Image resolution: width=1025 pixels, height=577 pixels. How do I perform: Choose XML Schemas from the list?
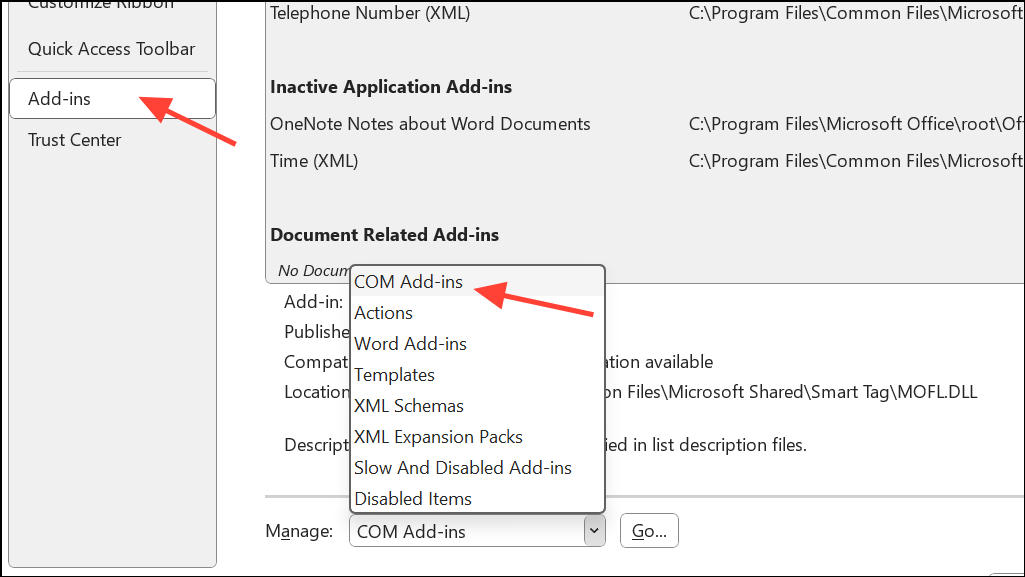point(408,405)
